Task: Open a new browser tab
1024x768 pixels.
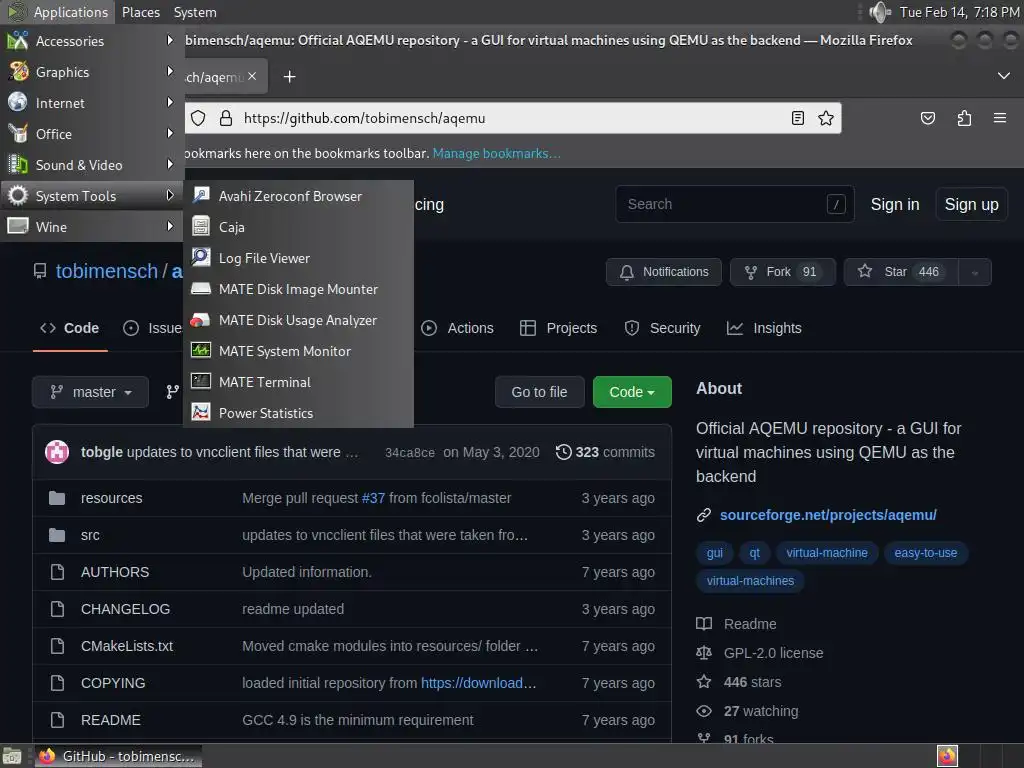Action: click(x=289, y=77)
